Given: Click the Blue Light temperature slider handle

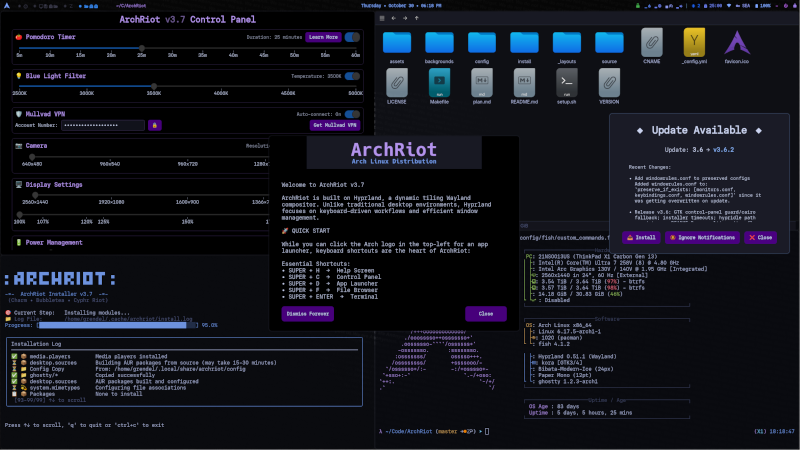Looking at the screenshot, I should click(x=152, y=85).
